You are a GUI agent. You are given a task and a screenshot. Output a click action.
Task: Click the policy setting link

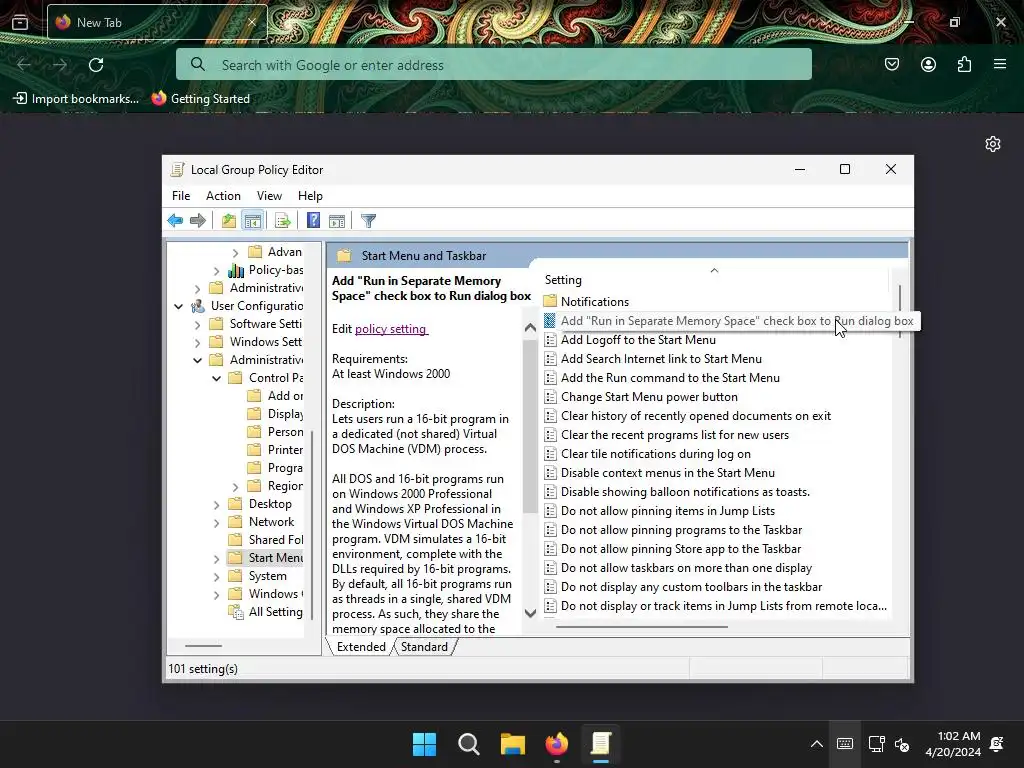click(x=391, y=328)
